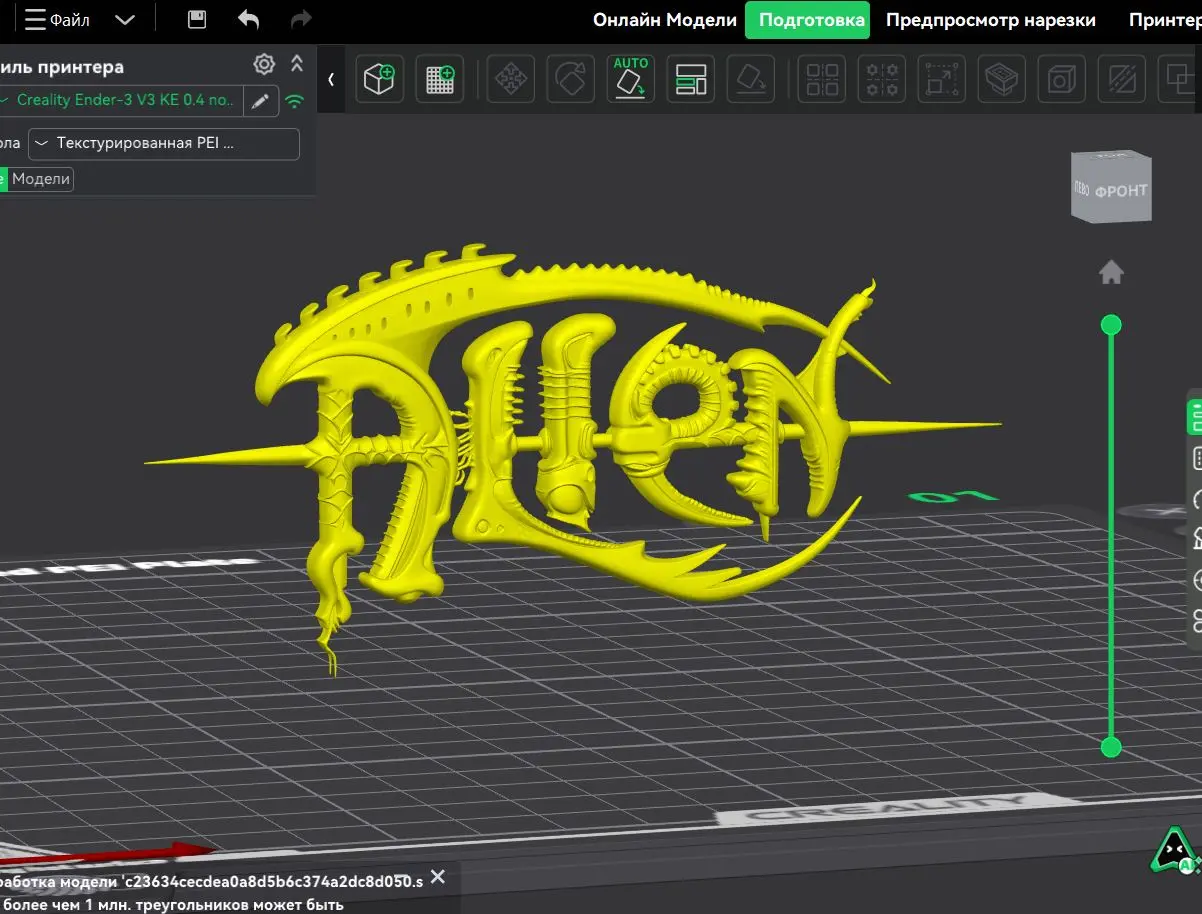Viewport: 1202px width, 914px height.
Task: Edit the printer preset with the pencil
Action: point(260,100)
